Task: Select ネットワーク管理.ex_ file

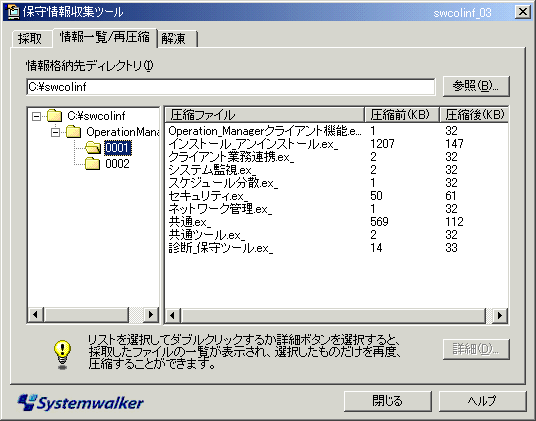Action: click(x=220, y=209)
